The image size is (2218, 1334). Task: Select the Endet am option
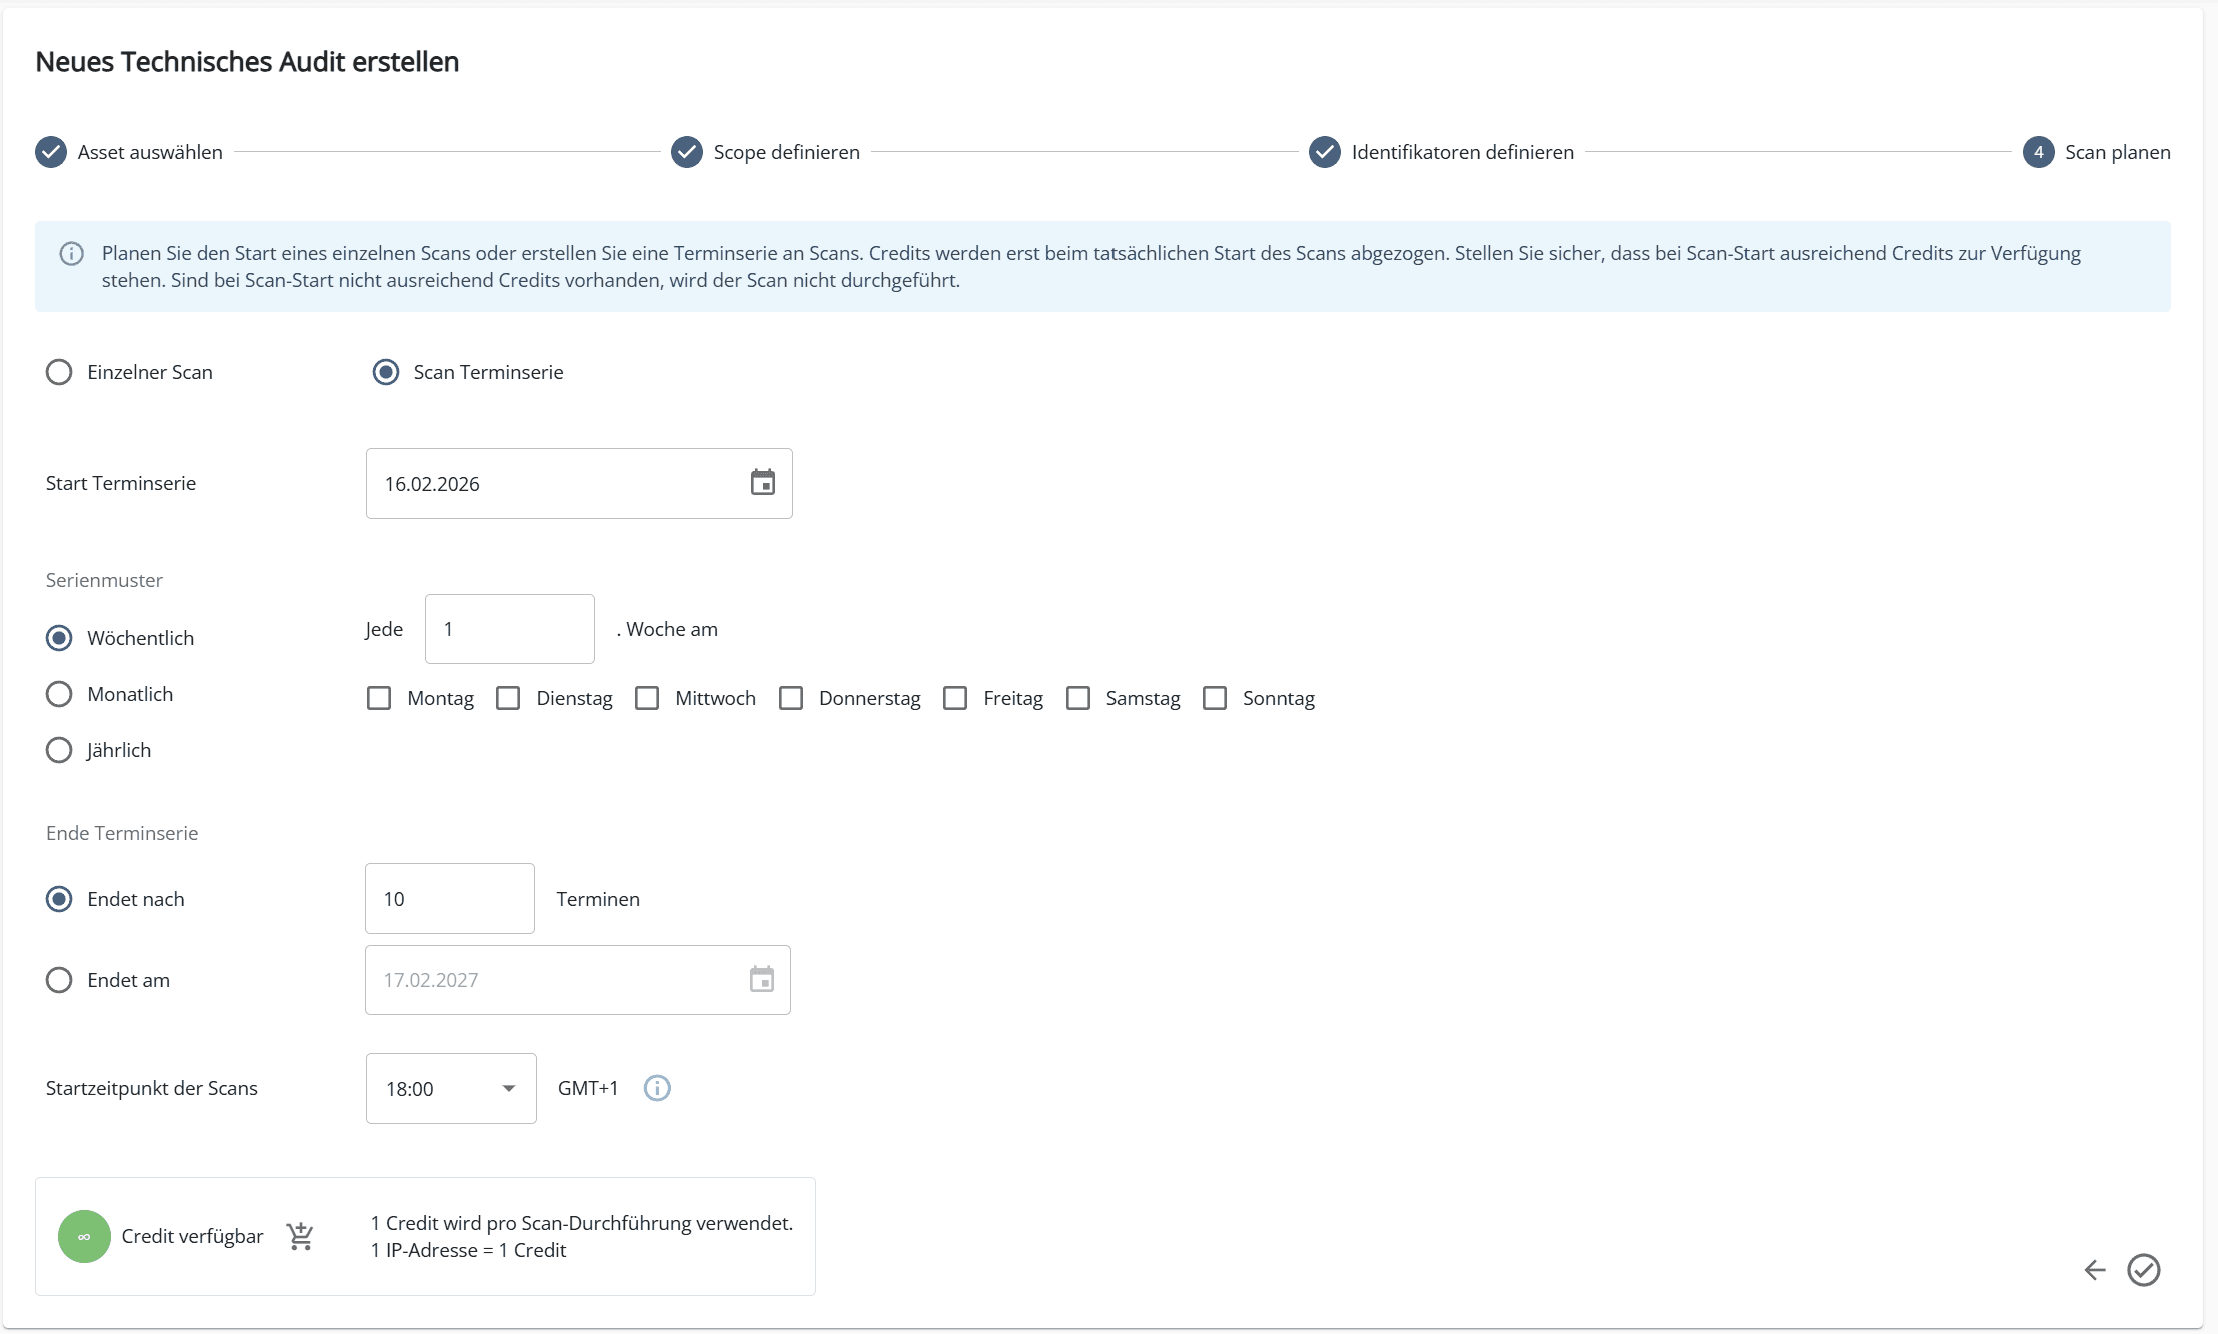tap(59, 980)
